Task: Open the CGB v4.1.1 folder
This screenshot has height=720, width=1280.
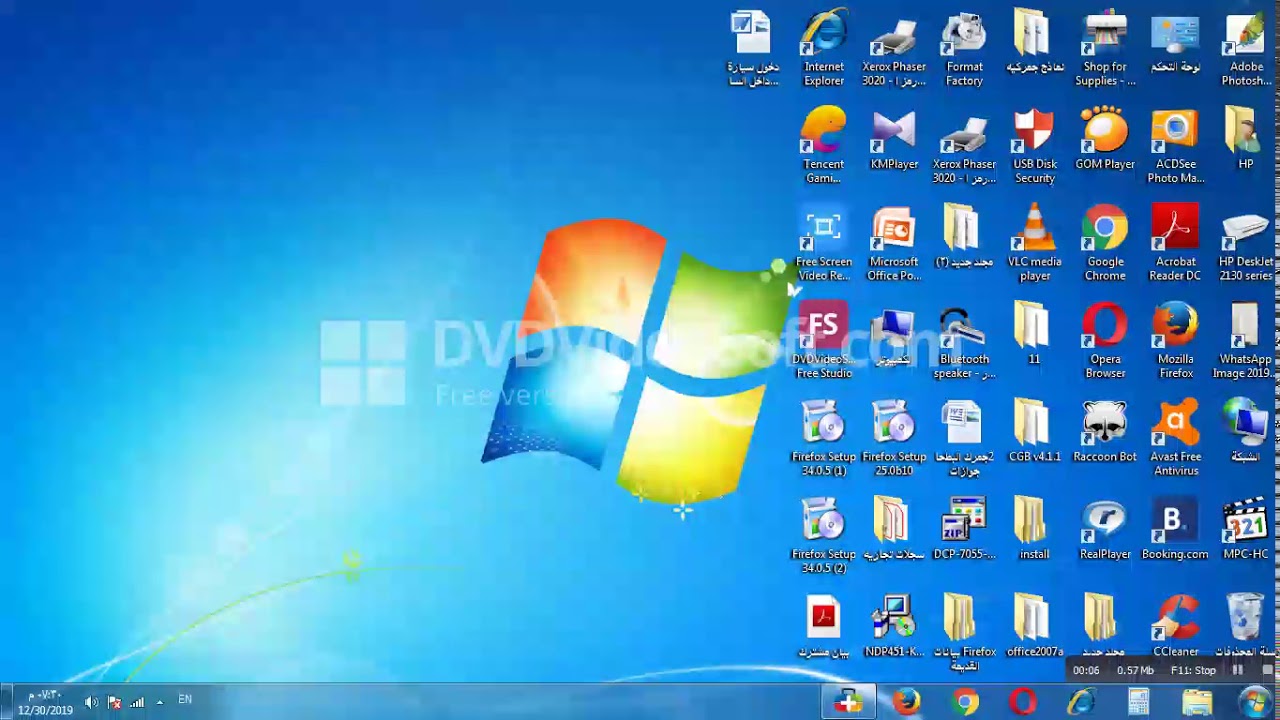Action: tap(1034, 432)
